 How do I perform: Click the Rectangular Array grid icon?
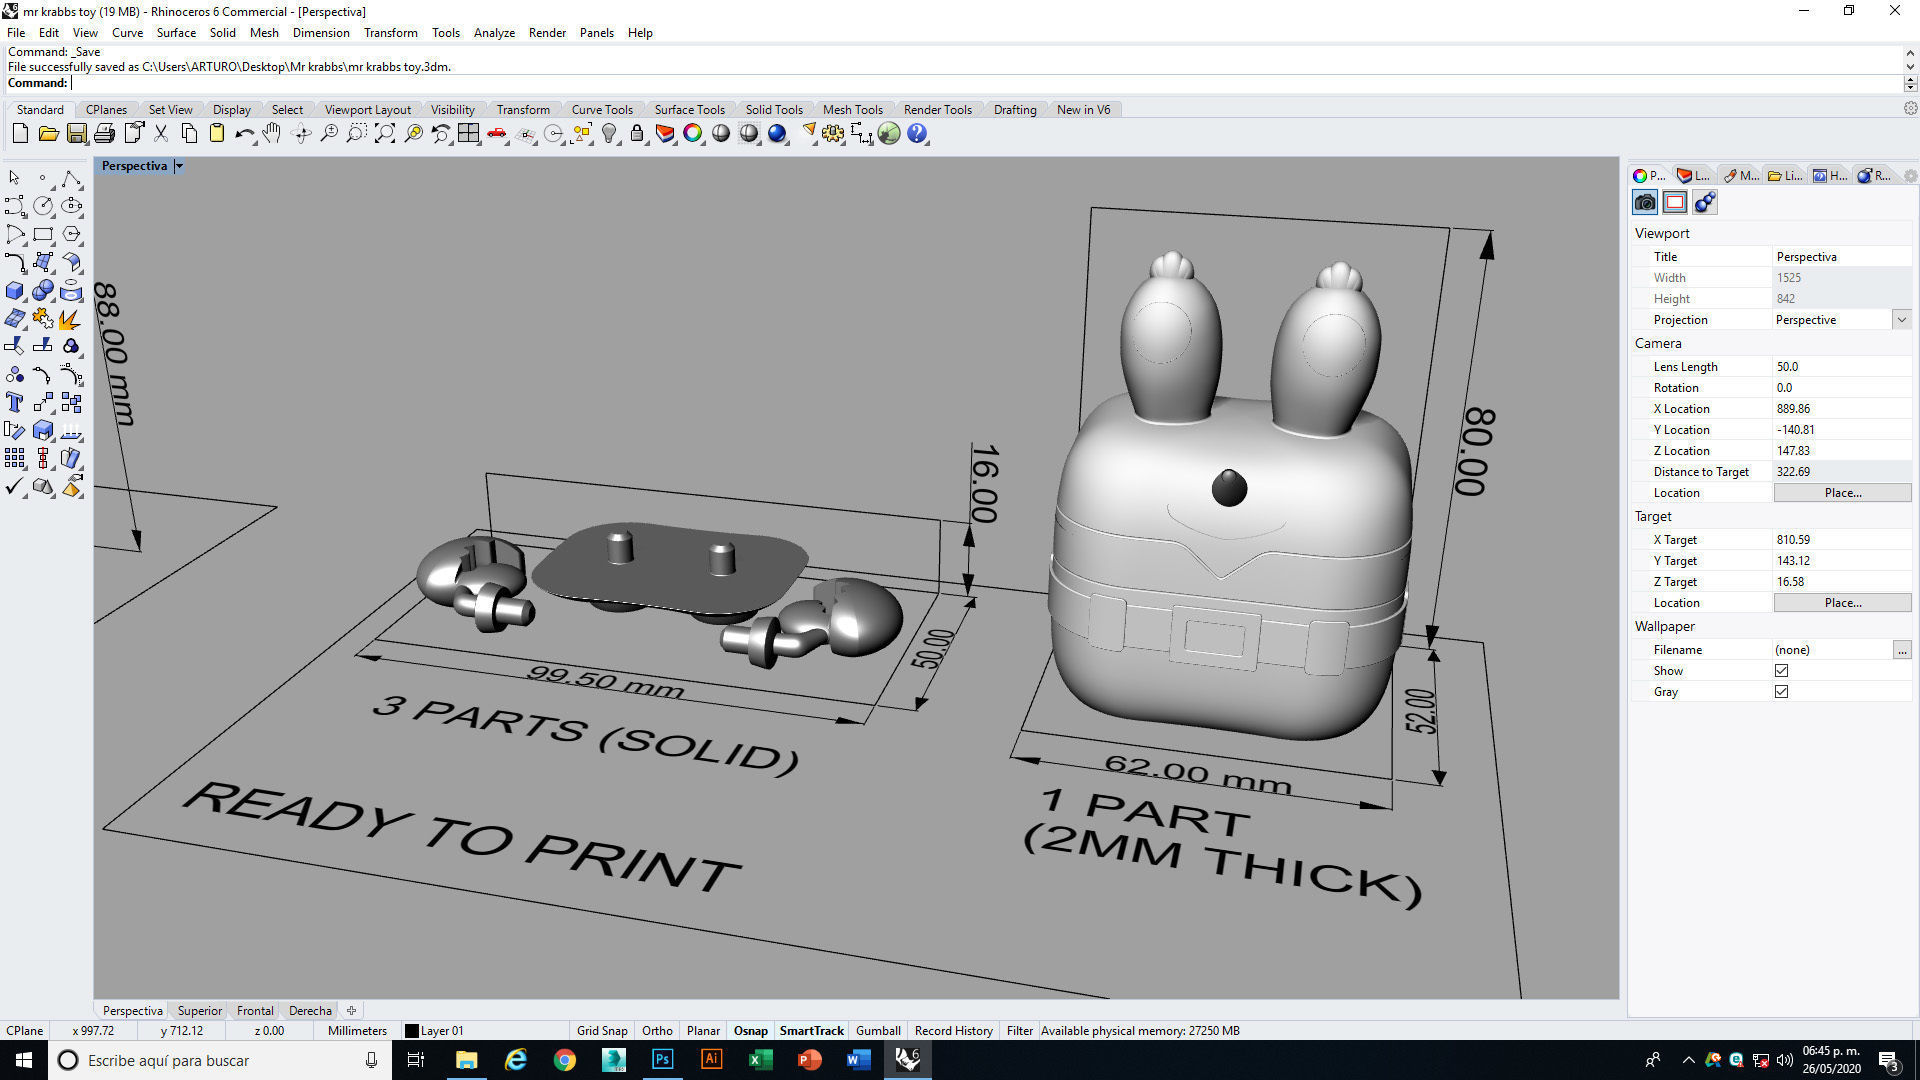point(15,458)
